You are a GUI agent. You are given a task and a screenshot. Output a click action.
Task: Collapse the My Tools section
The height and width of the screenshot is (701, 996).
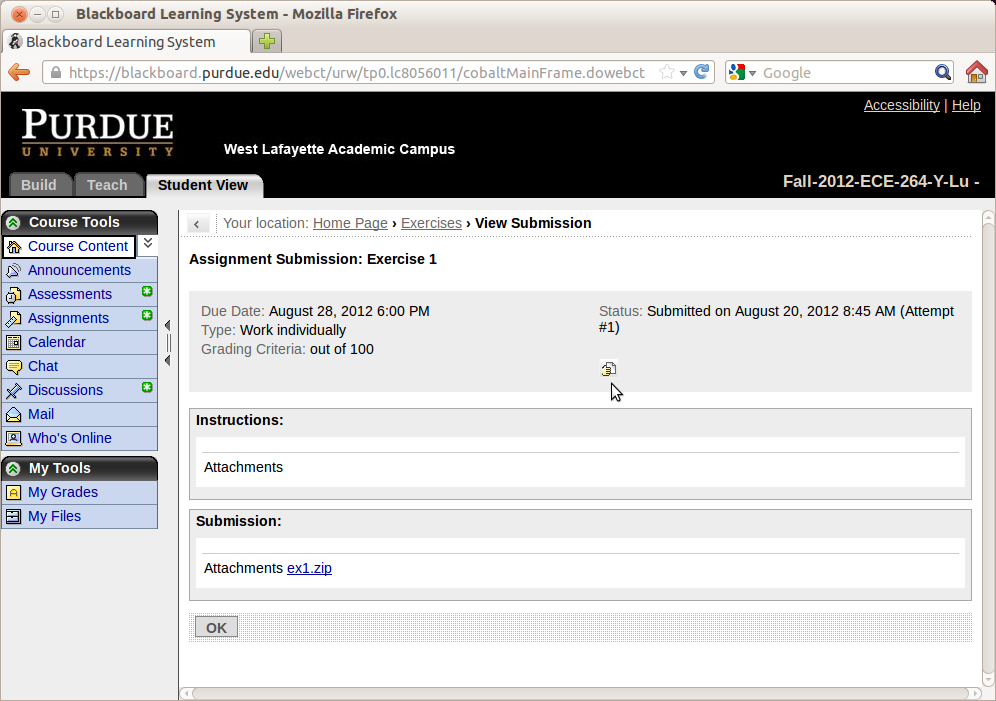pos(13,468)
